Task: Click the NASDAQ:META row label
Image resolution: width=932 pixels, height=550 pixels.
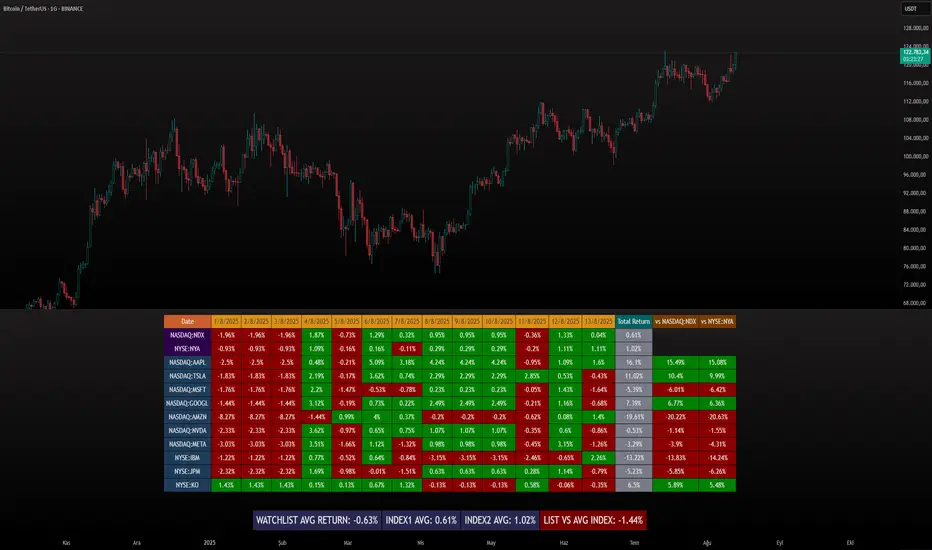Action: click(x=187, y=445)
